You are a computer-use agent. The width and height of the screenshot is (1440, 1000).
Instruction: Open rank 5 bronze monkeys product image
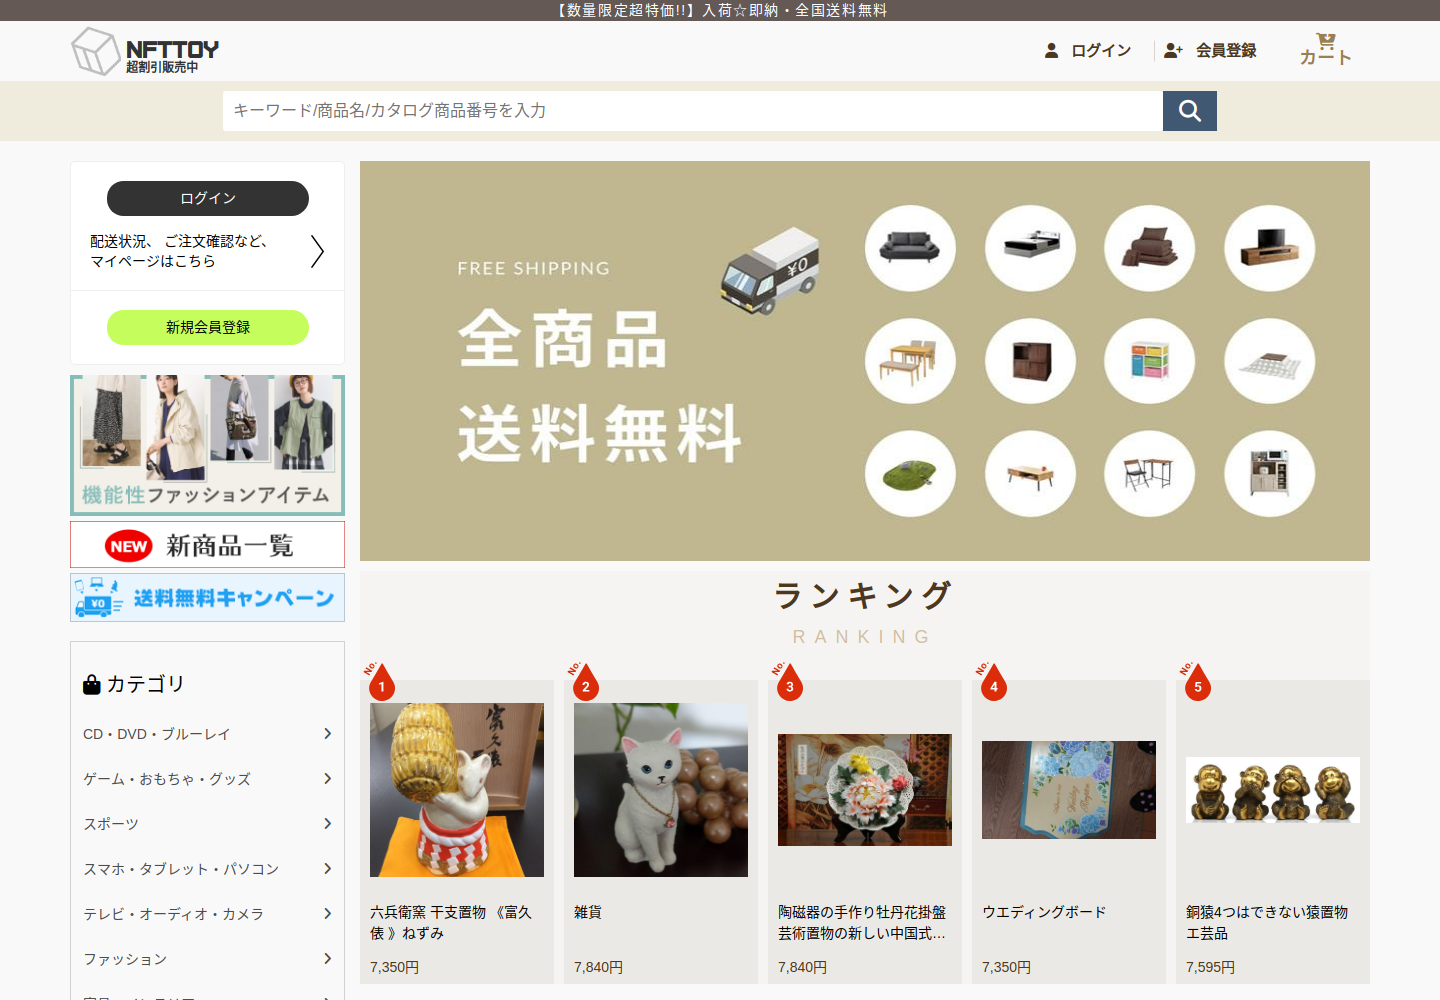point(1273,790)
